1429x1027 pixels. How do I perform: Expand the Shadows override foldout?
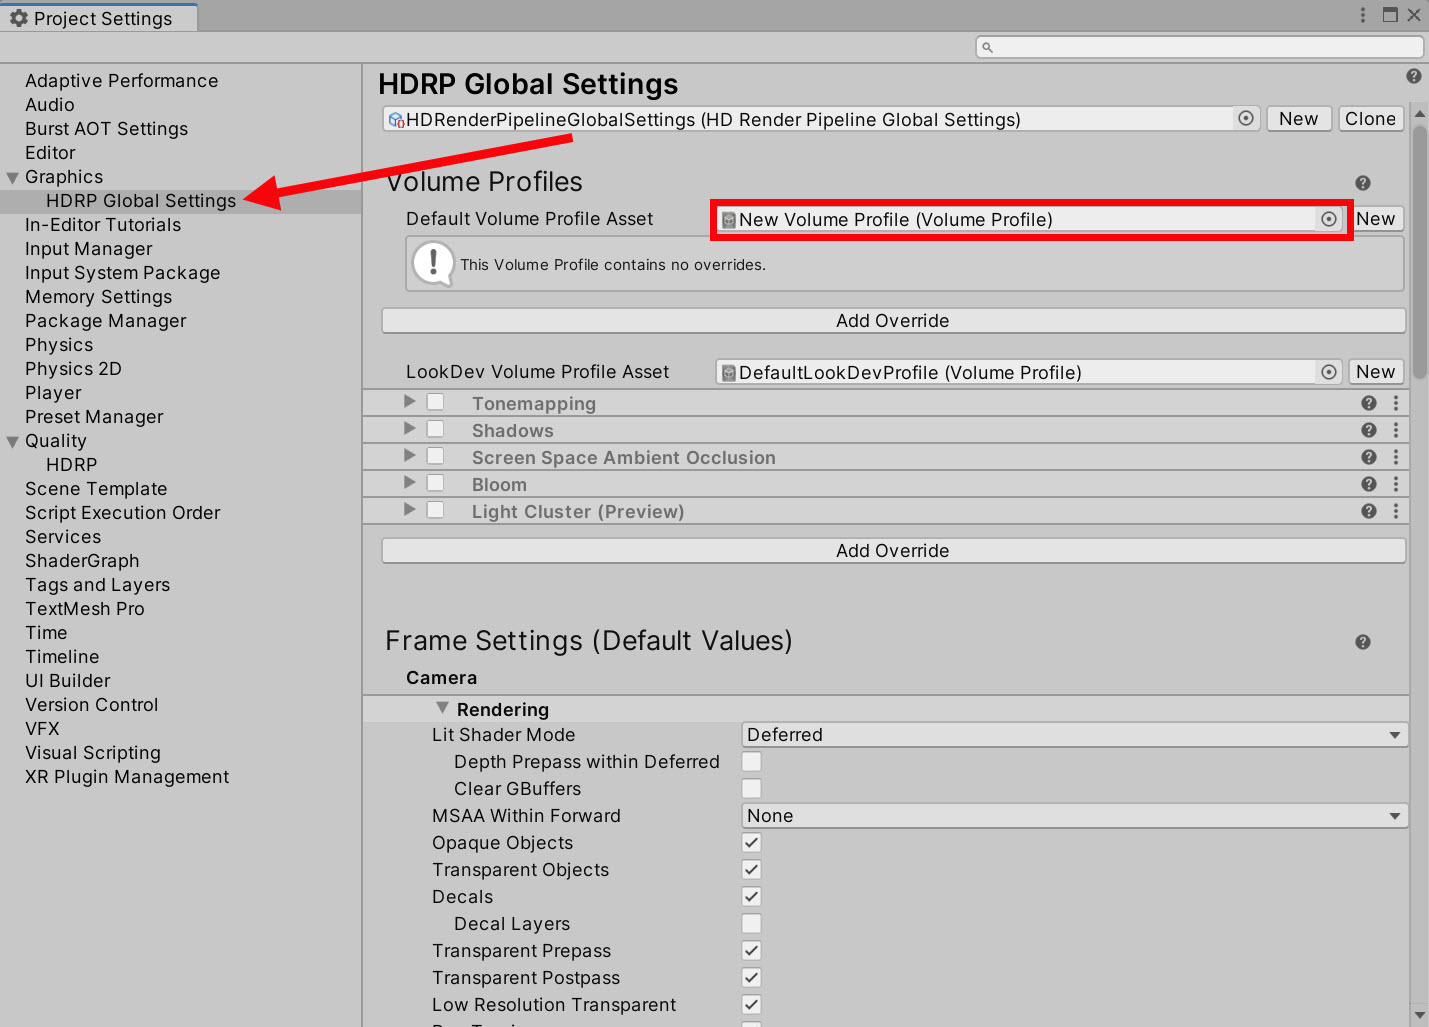tap(409, 428)
